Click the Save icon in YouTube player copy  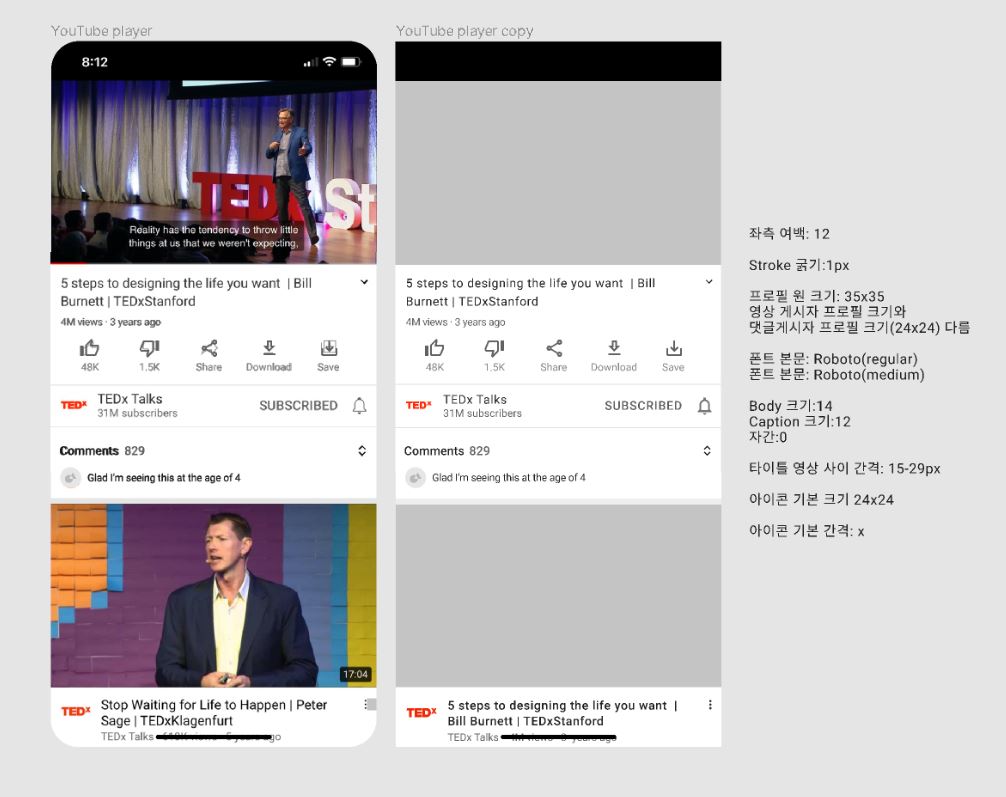tap(674, 348)
